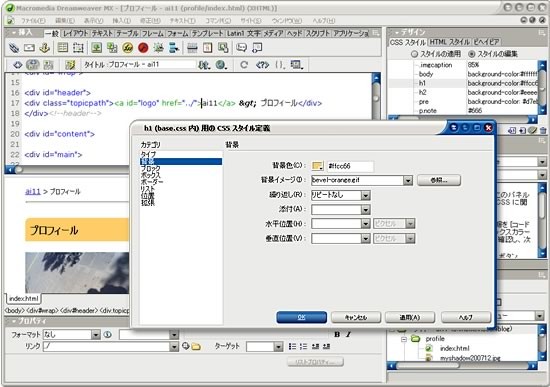The width and height of the screenshot is (550, 387).
Task: Select the ボックス category in the list
Action: (x=151, y=175)
